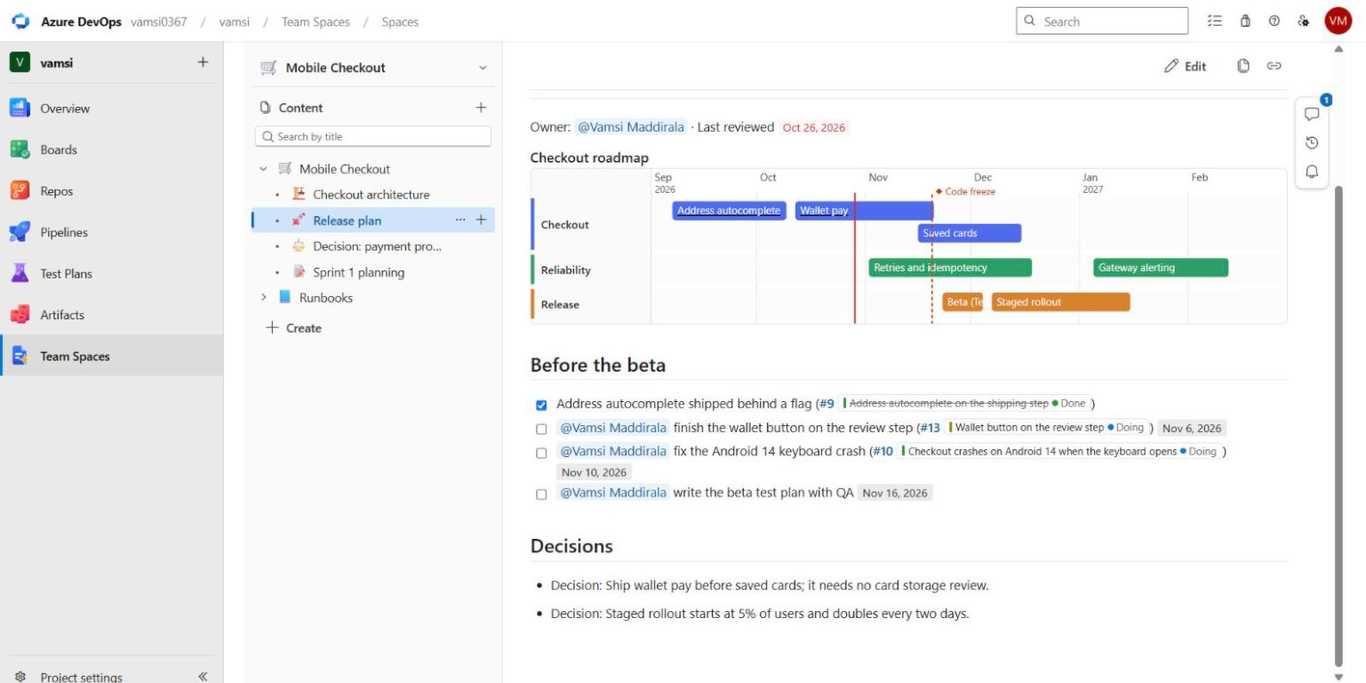
Task: Go to Overview in the sidebar
Action: [65, 108]
